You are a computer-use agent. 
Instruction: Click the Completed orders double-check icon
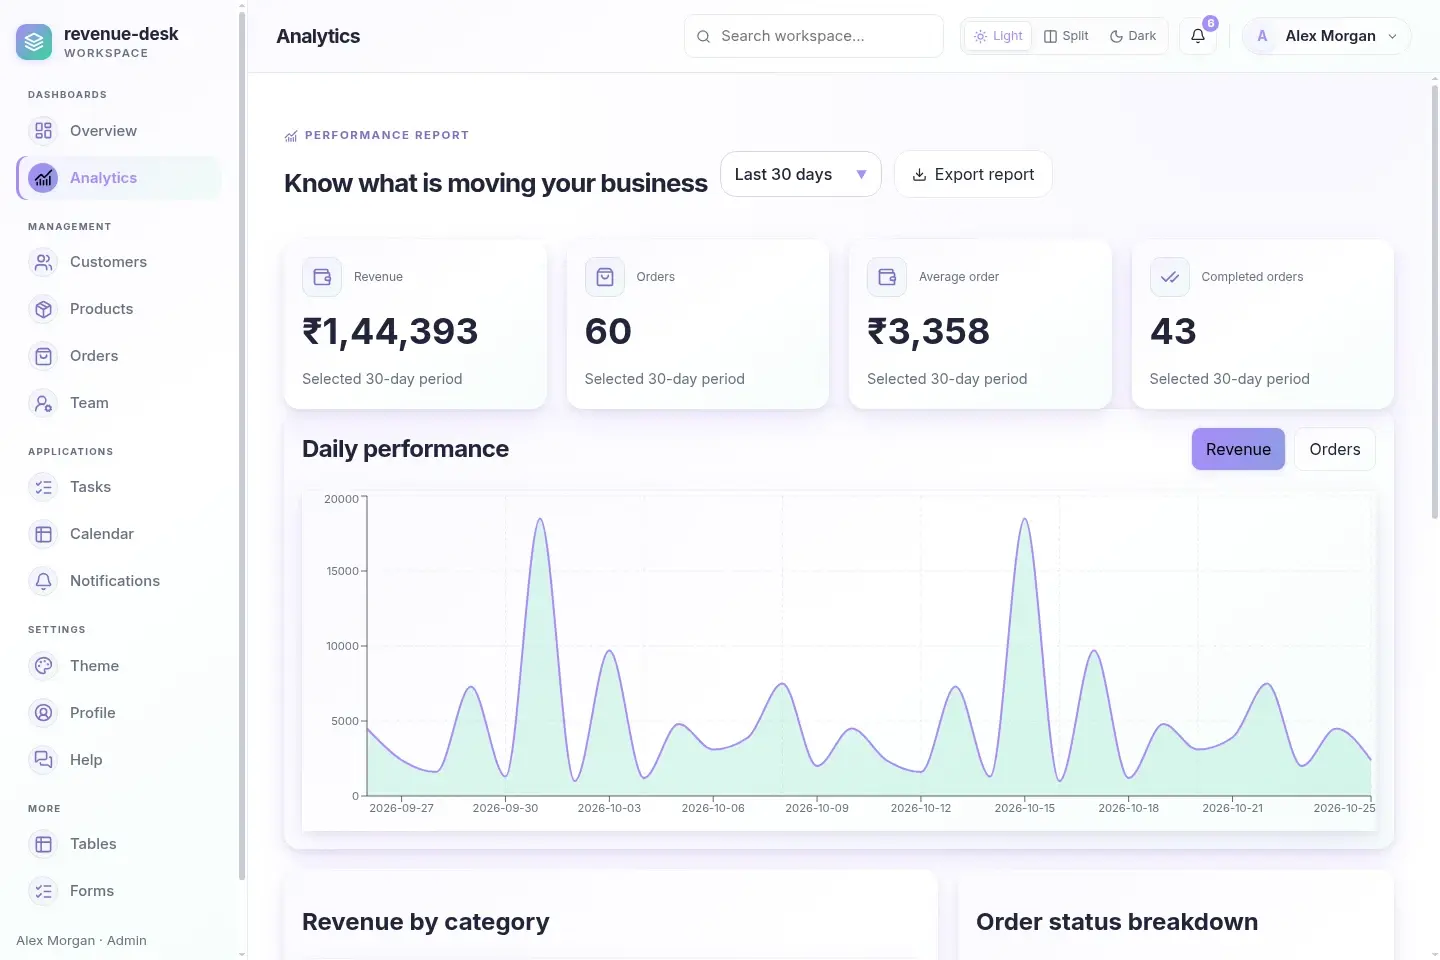pos(1169,277)
